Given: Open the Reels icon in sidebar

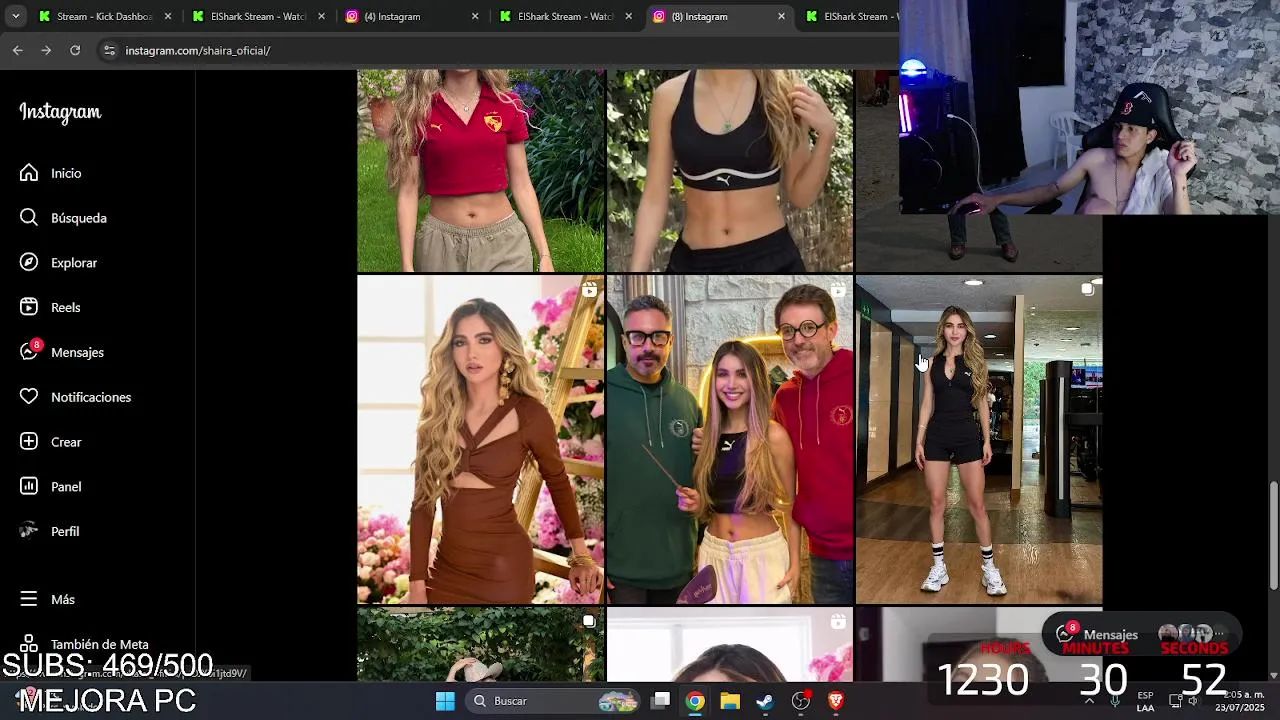Looking at the screenshot, I should (x=29, y=307).
